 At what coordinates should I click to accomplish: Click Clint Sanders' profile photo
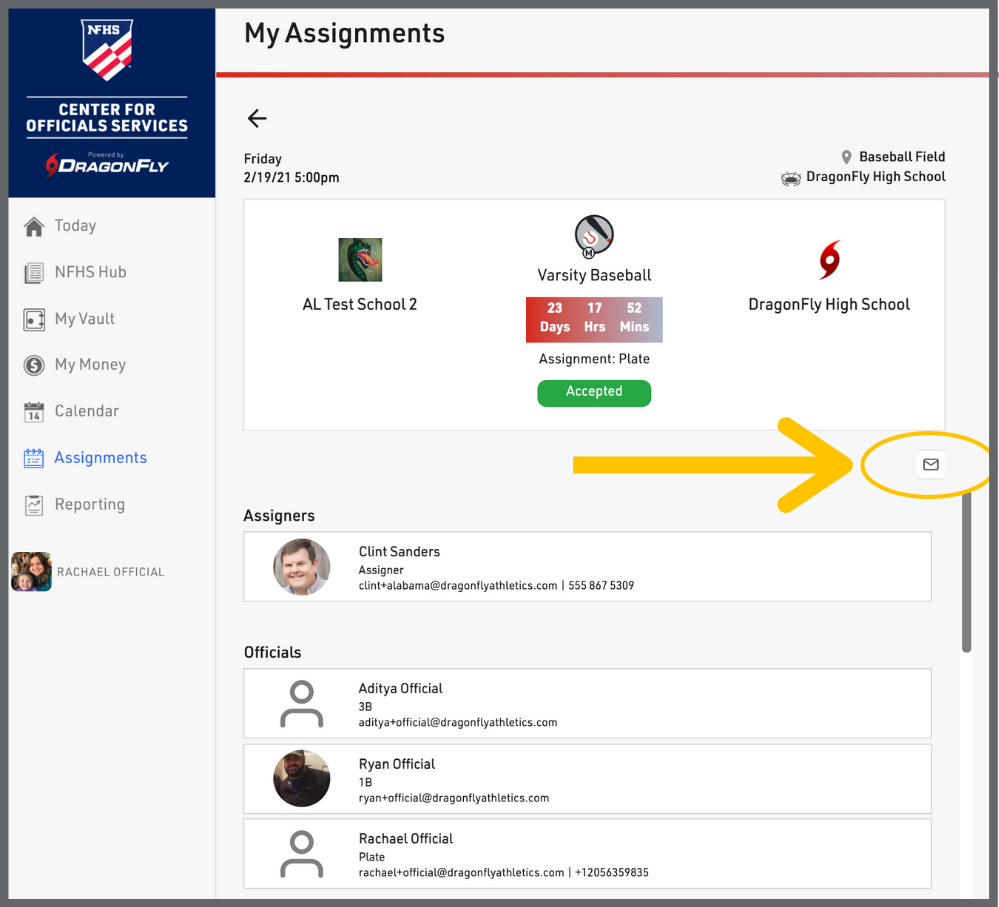pos(302,567)
